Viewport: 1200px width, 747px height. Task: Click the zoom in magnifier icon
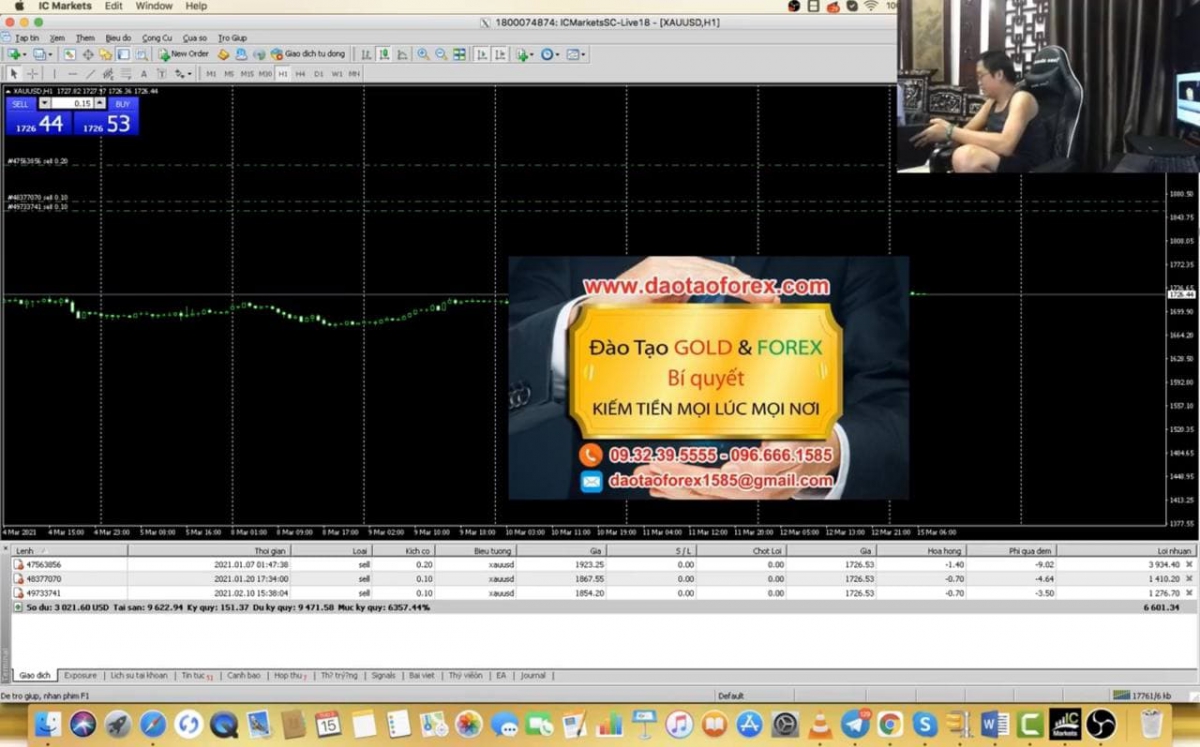pyautogui.click(x=423, y=54)
